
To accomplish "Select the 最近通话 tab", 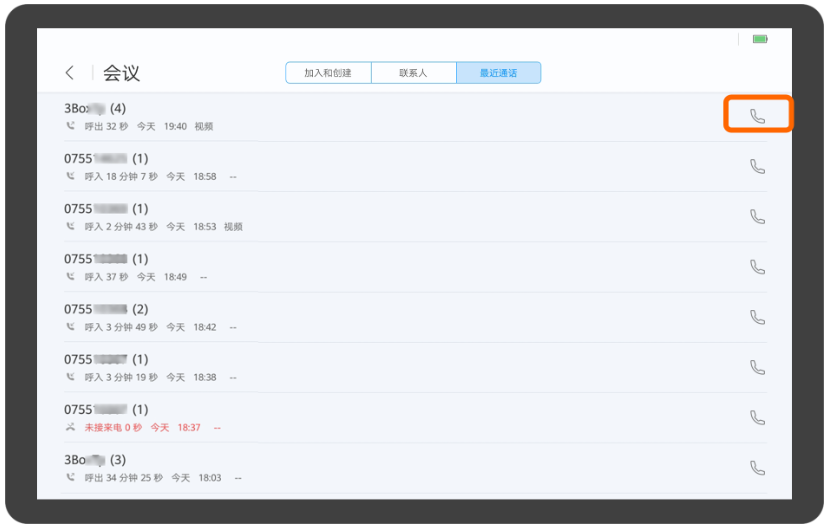I will click(x=498, y=73).
